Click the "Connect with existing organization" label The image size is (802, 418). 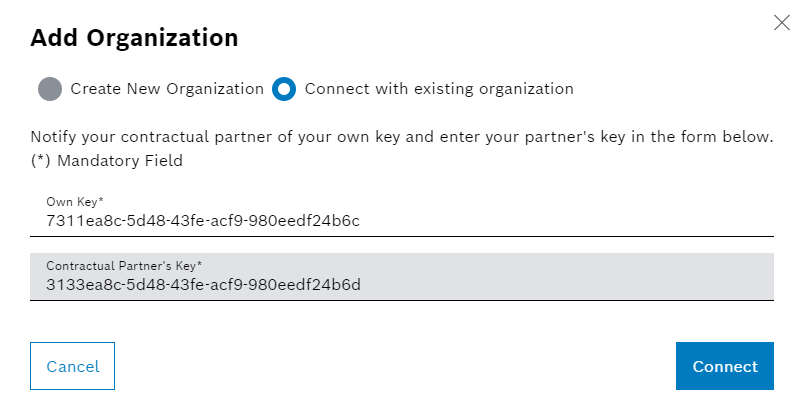point(439,89)
